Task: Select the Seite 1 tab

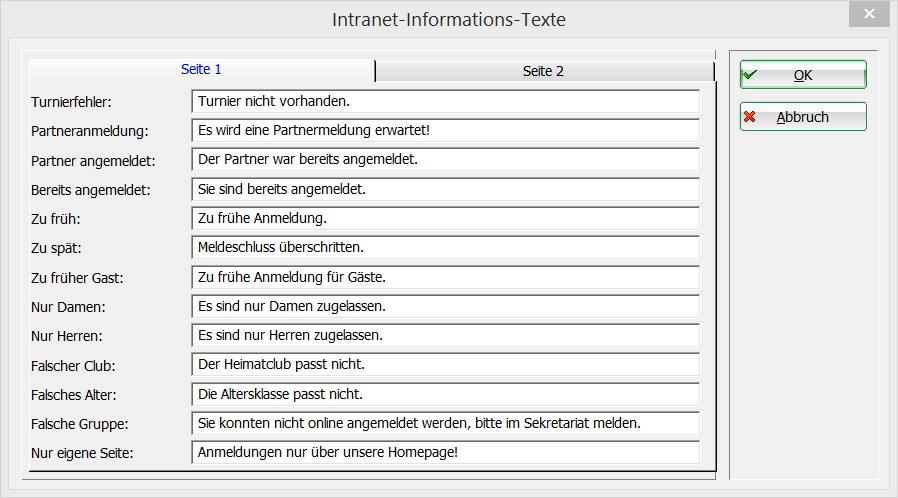Action: pyautogui.click(x=201, y=70)
